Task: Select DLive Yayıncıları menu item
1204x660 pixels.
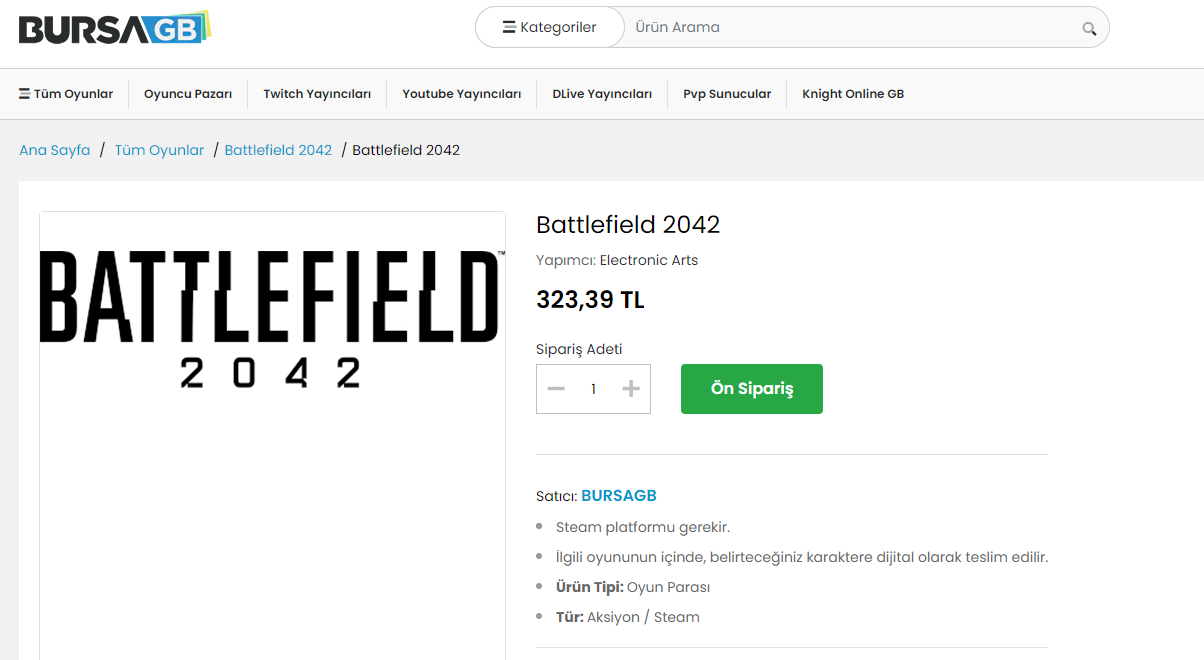Action: (x=602, y=94)
